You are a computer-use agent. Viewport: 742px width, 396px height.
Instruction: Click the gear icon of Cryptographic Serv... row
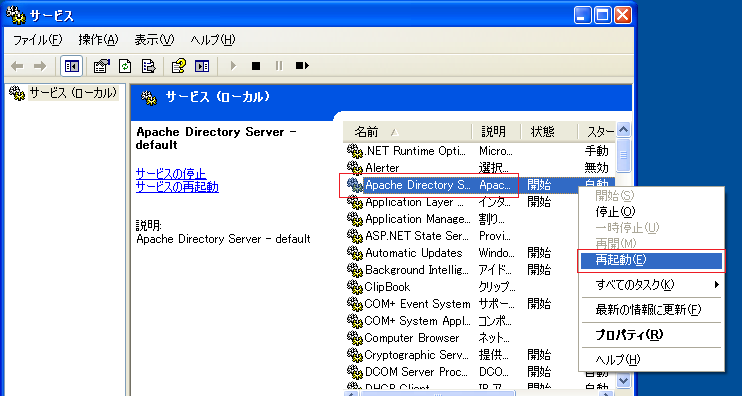pos(354,355)
